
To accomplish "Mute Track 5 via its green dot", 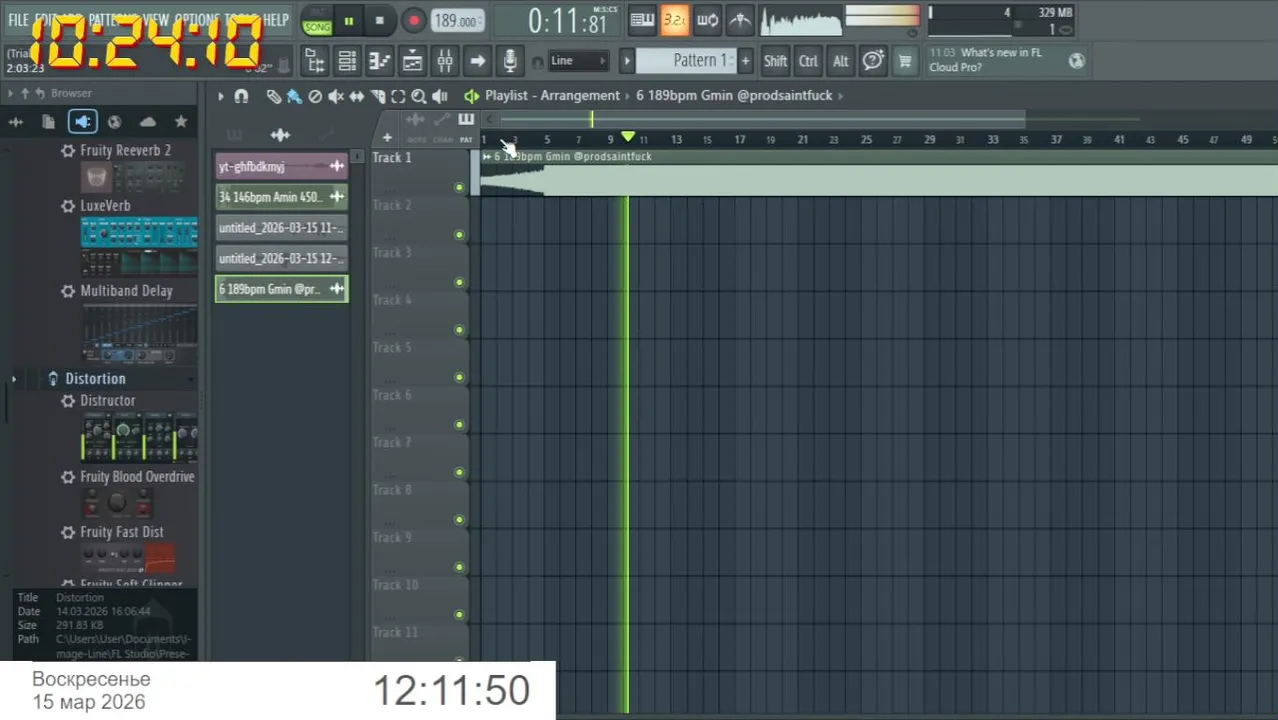I will [x=459, y=377].
